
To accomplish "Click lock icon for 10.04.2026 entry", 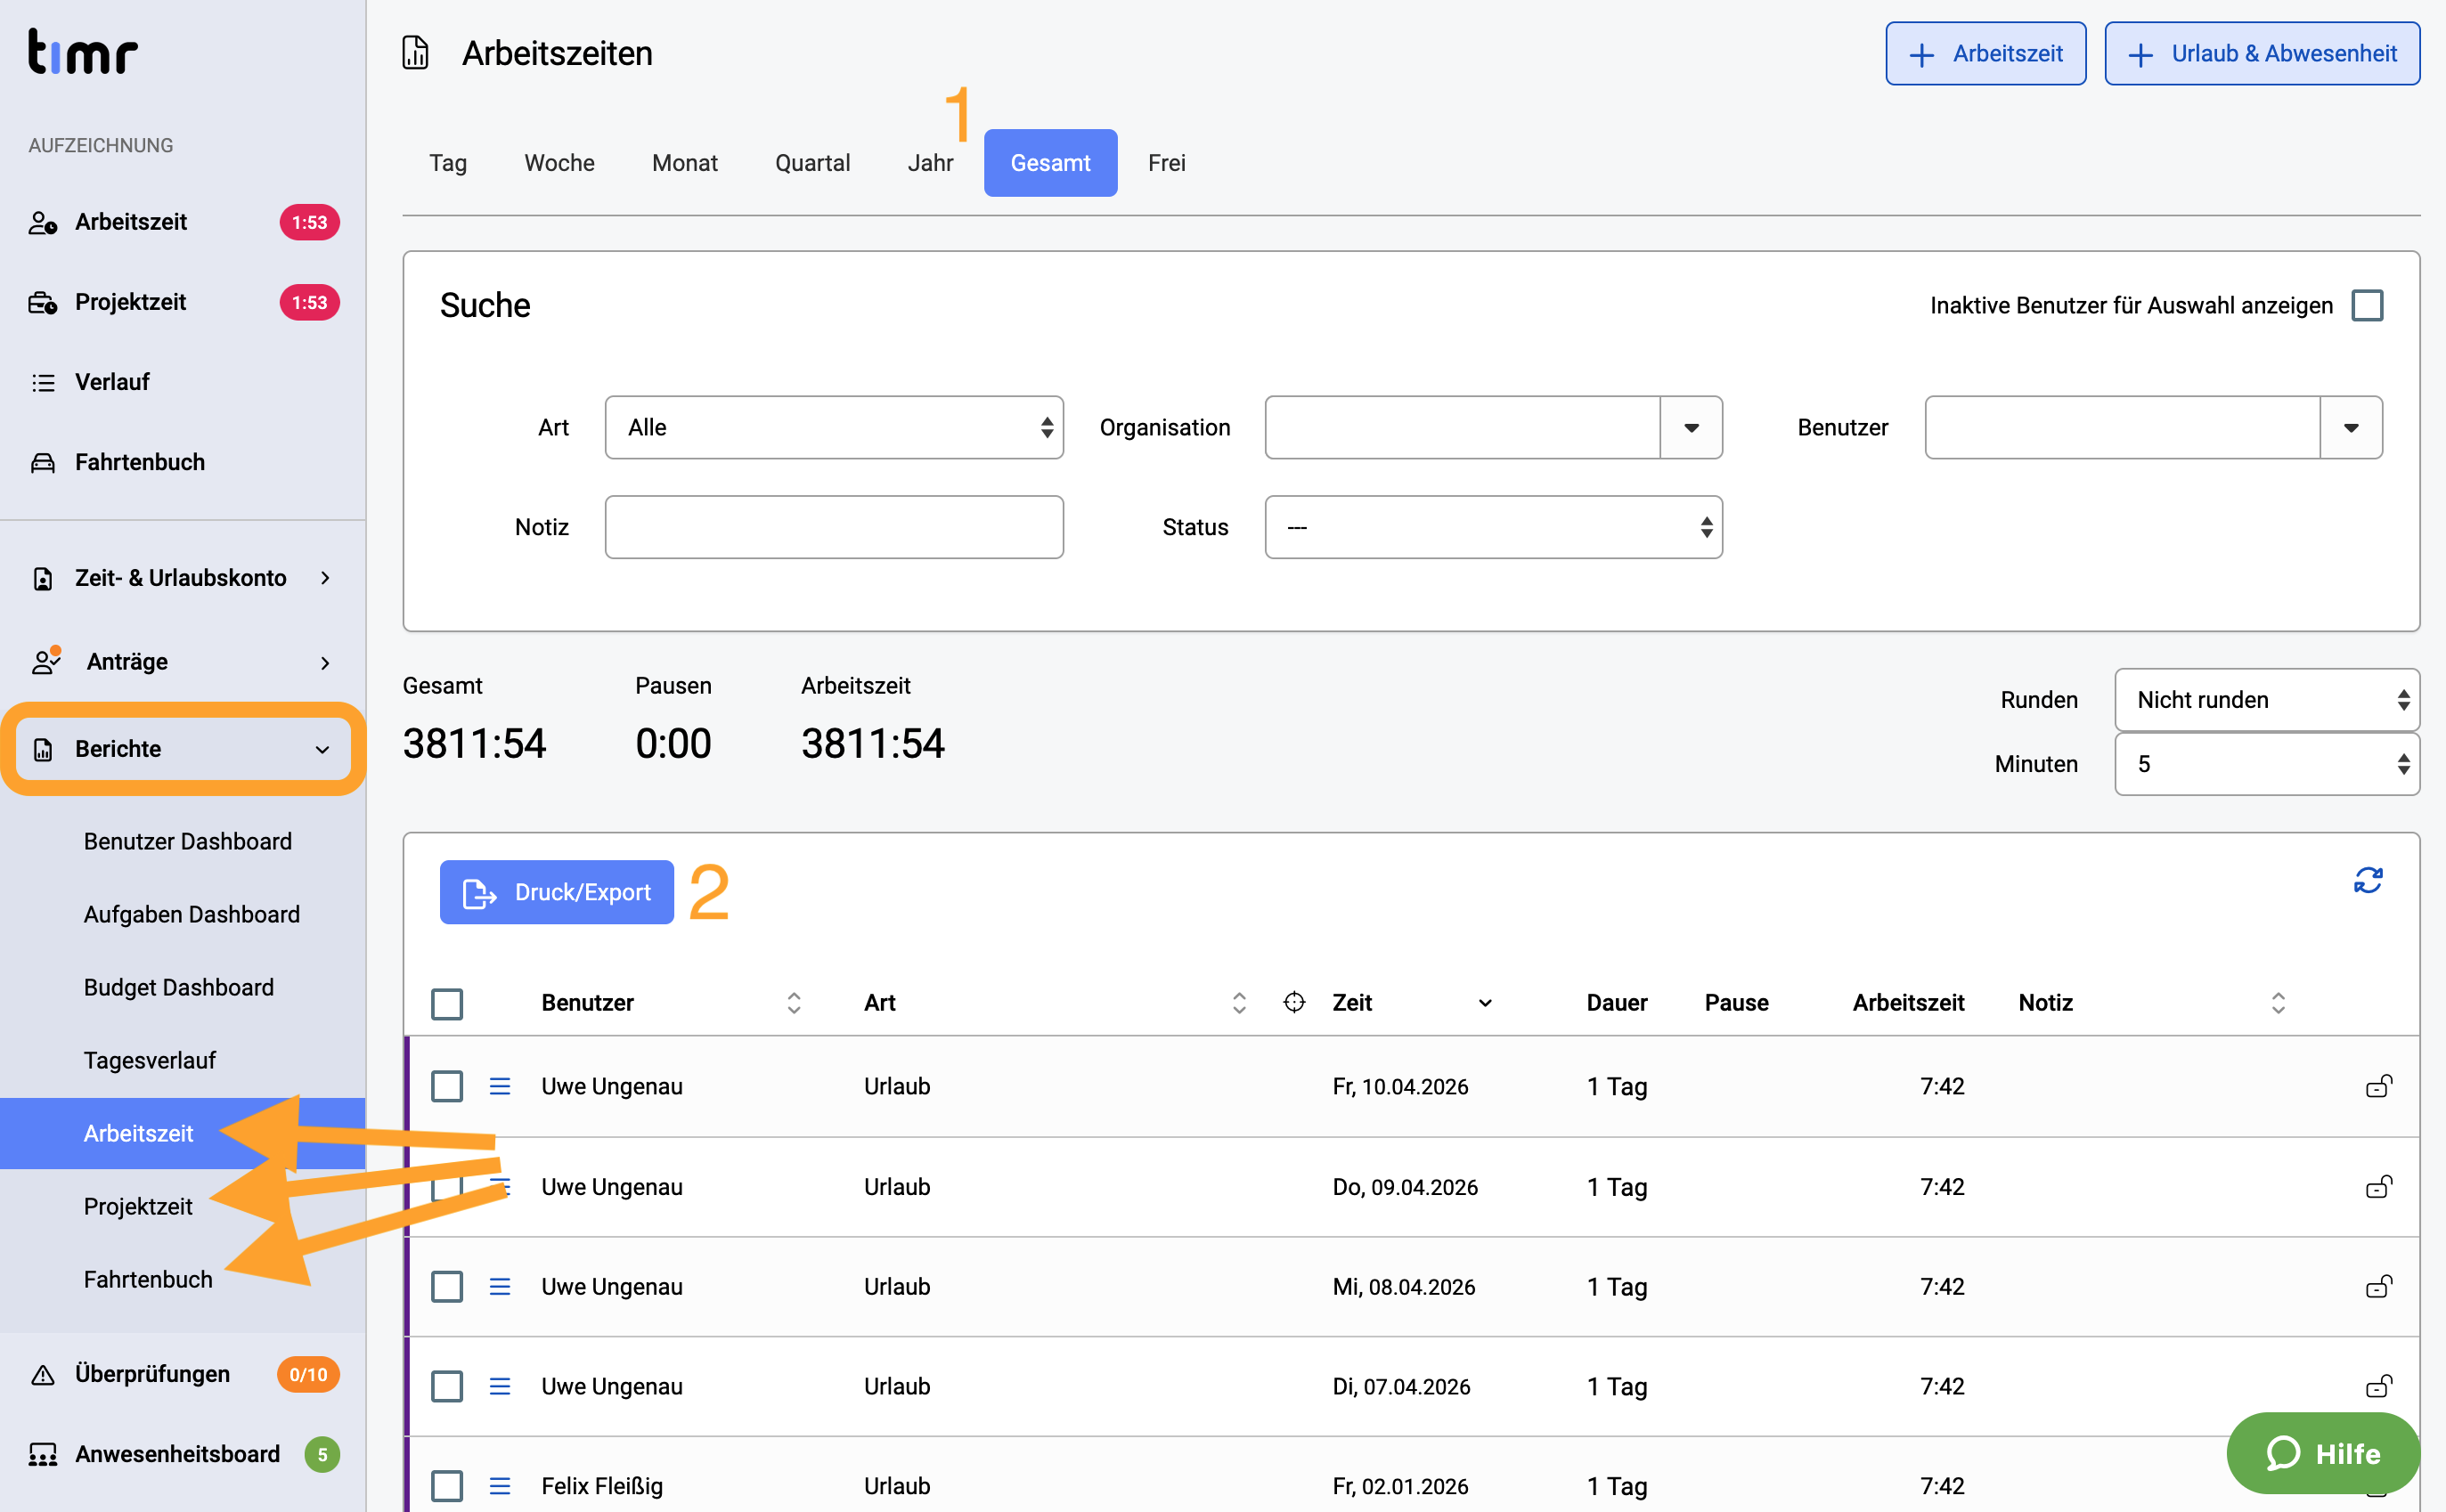I will coord(2378,1086).
